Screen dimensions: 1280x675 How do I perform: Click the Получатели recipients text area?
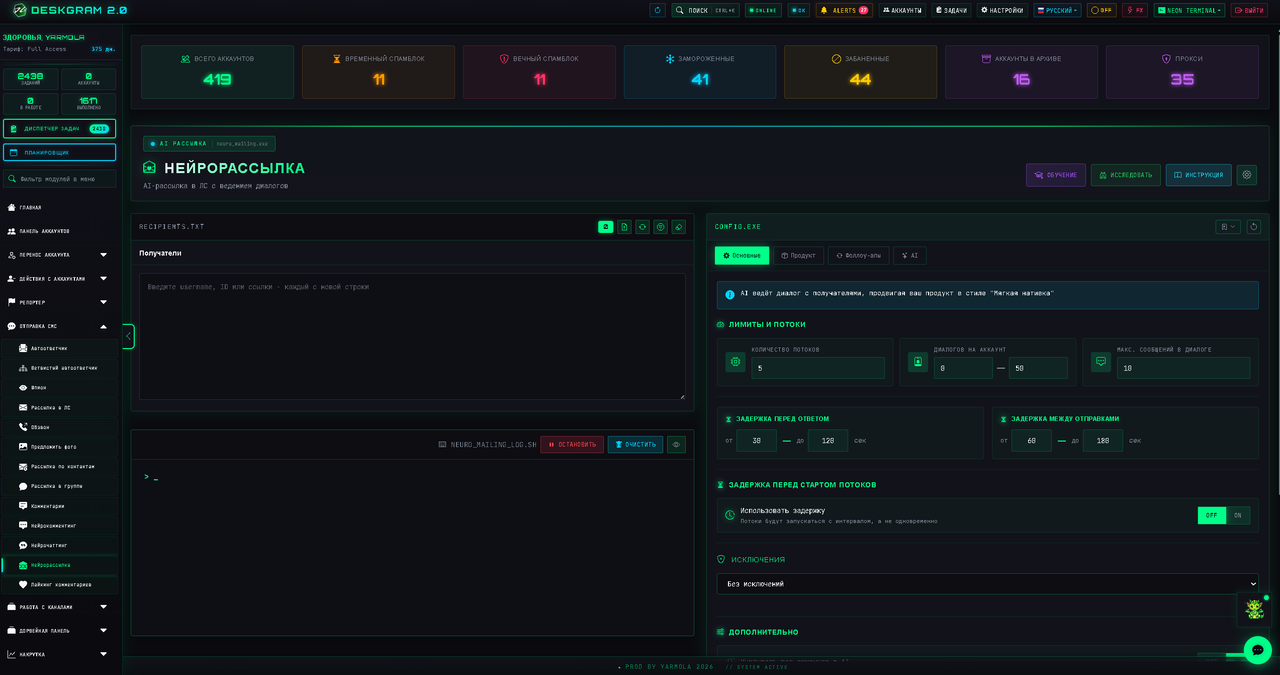[412, 338]
